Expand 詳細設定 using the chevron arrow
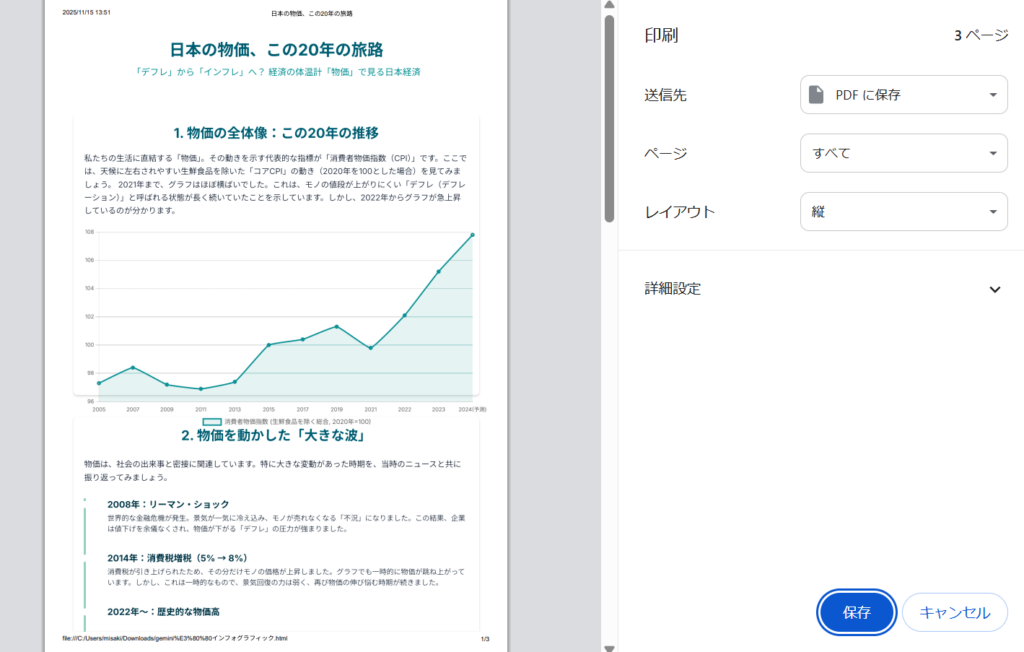This screenshot has width=1024, height=652. coord(994,289)
